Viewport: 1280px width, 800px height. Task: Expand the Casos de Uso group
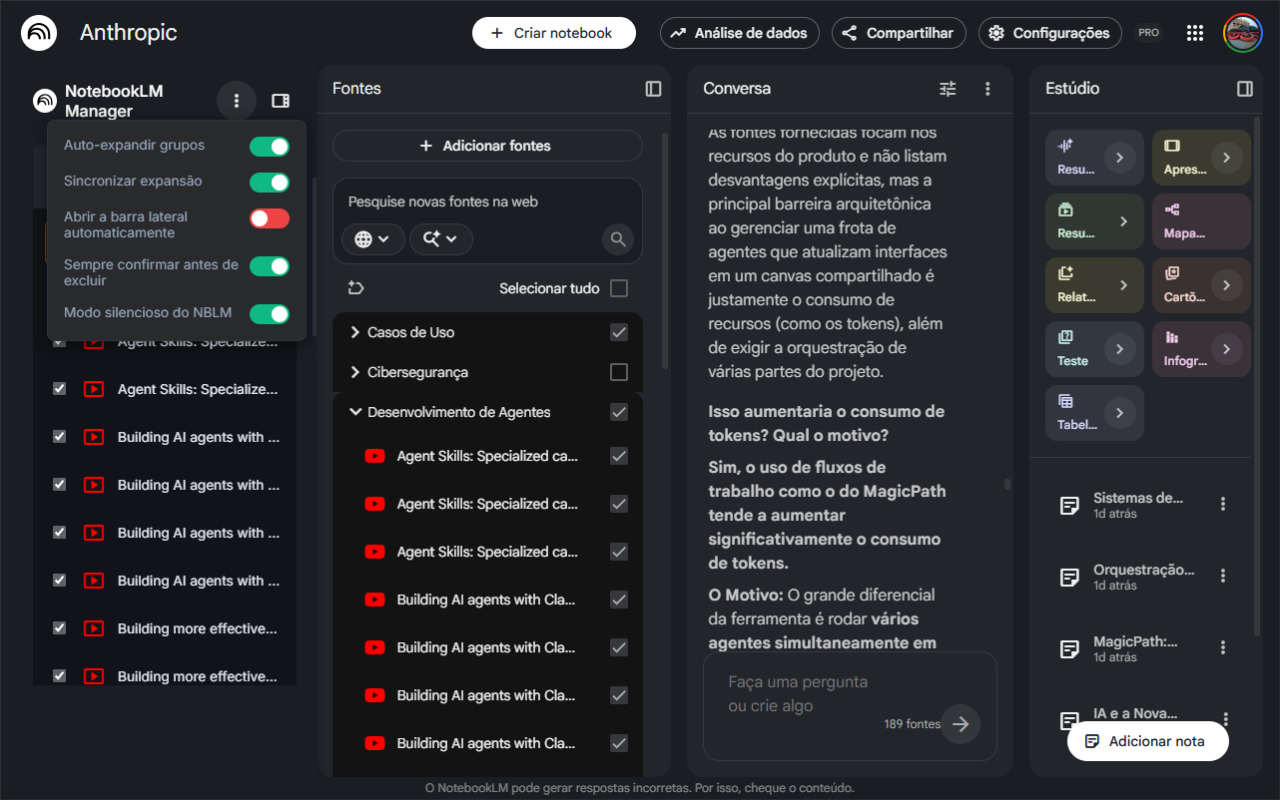click(x=355, y=332)
